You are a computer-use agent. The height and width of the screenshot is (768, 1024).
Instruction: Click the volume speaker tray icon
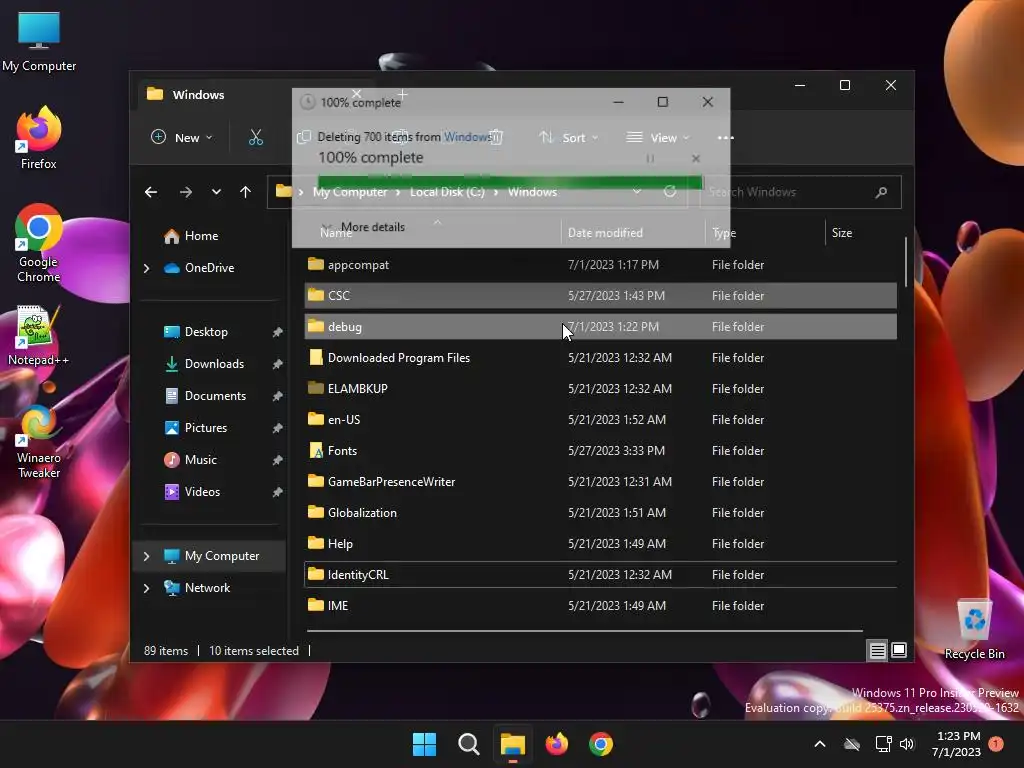[906, 744]
